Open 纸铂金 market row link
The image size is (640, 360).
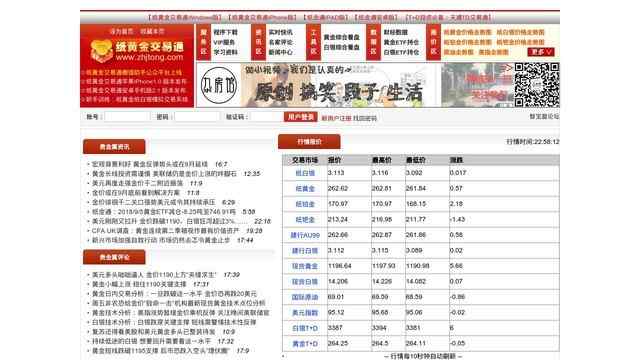pos(305,204)
